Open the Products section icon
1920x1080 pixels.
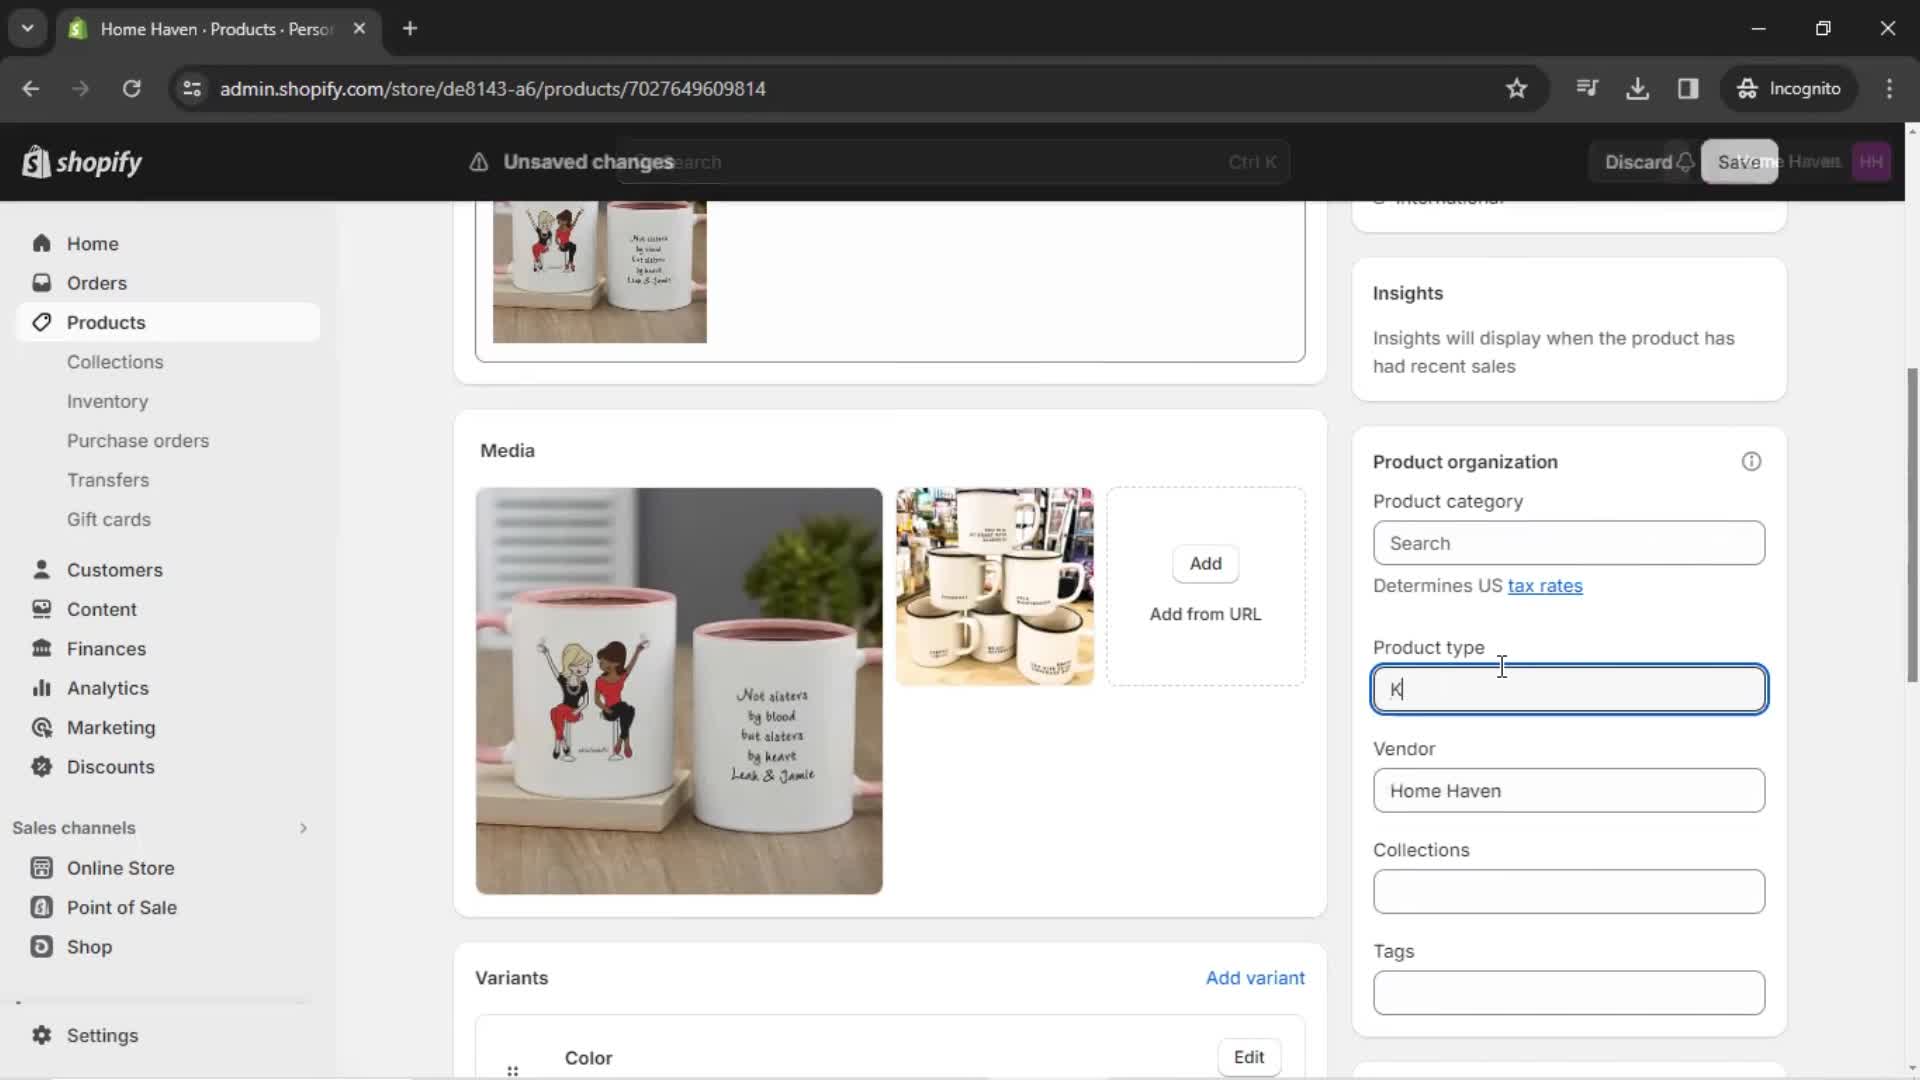pos(41,322)
